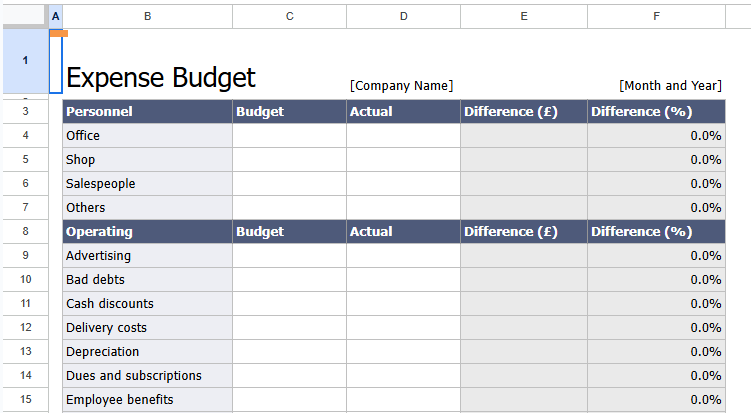Click the Personnel section header cell
This screenshot has width=751, height=413.
[x=147, y=111]
